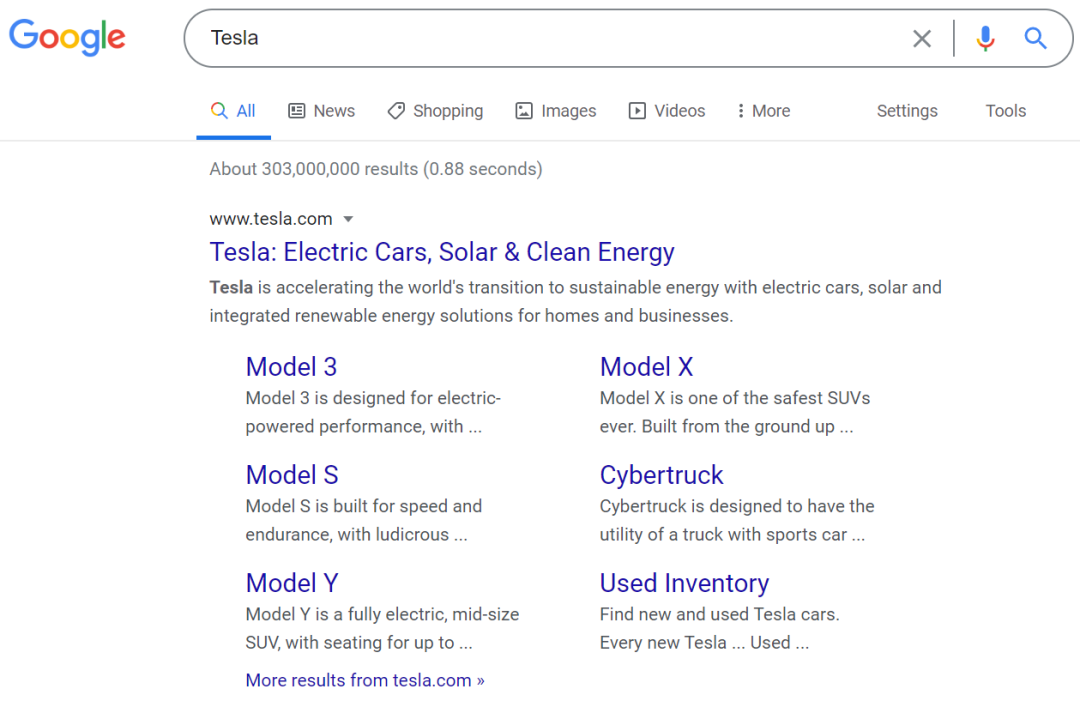Clear the search box with the X icon

point(922,39)
